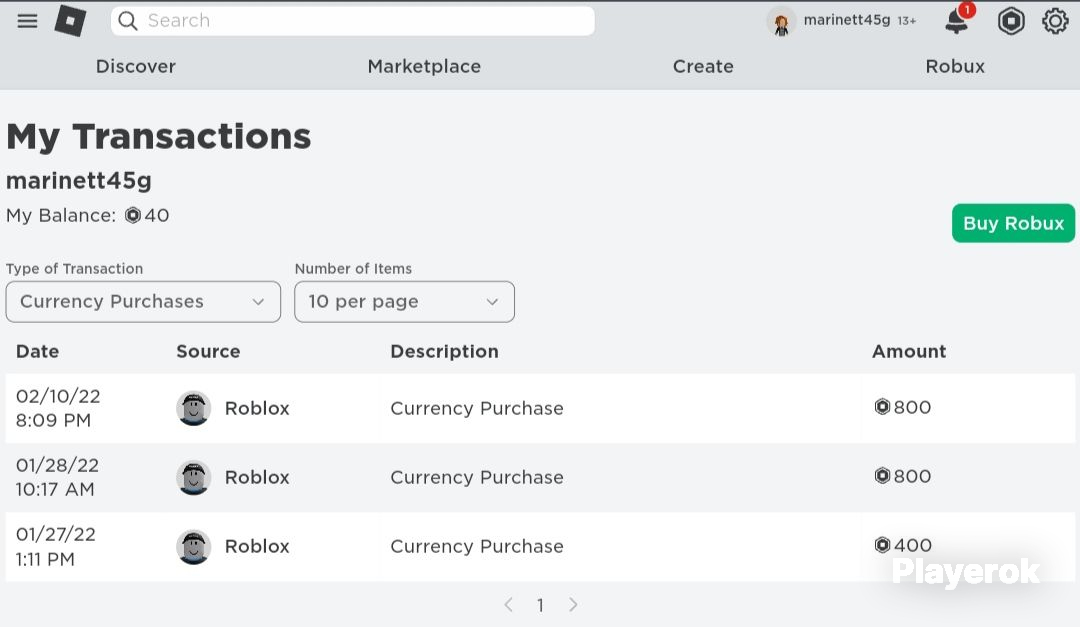
Task: Open the Robux balance icon in header
Action: (x=1010, y=21)
